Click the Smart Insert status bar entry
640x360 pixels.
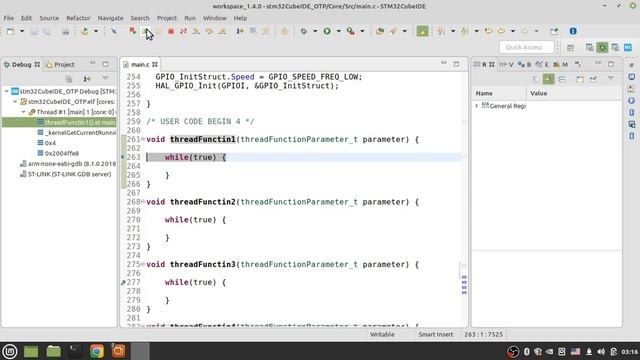click(436, 335)
